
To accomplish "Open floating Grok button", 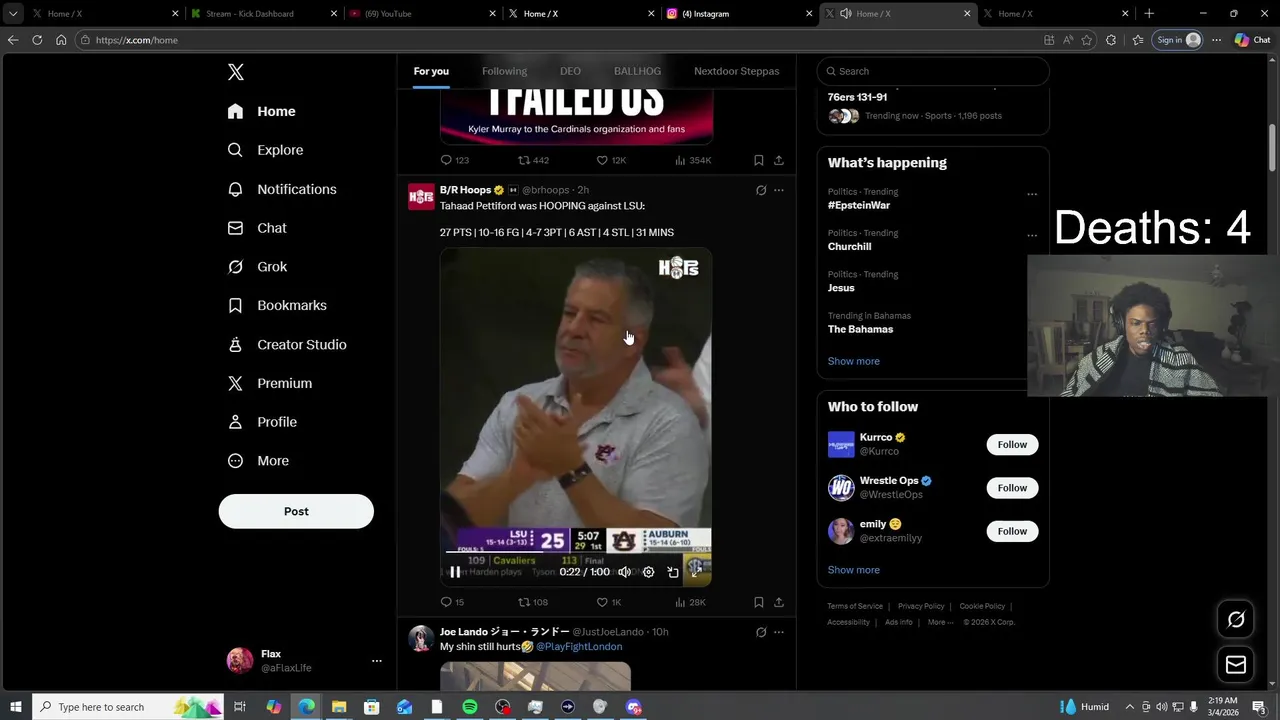I will pos(1236,620).
